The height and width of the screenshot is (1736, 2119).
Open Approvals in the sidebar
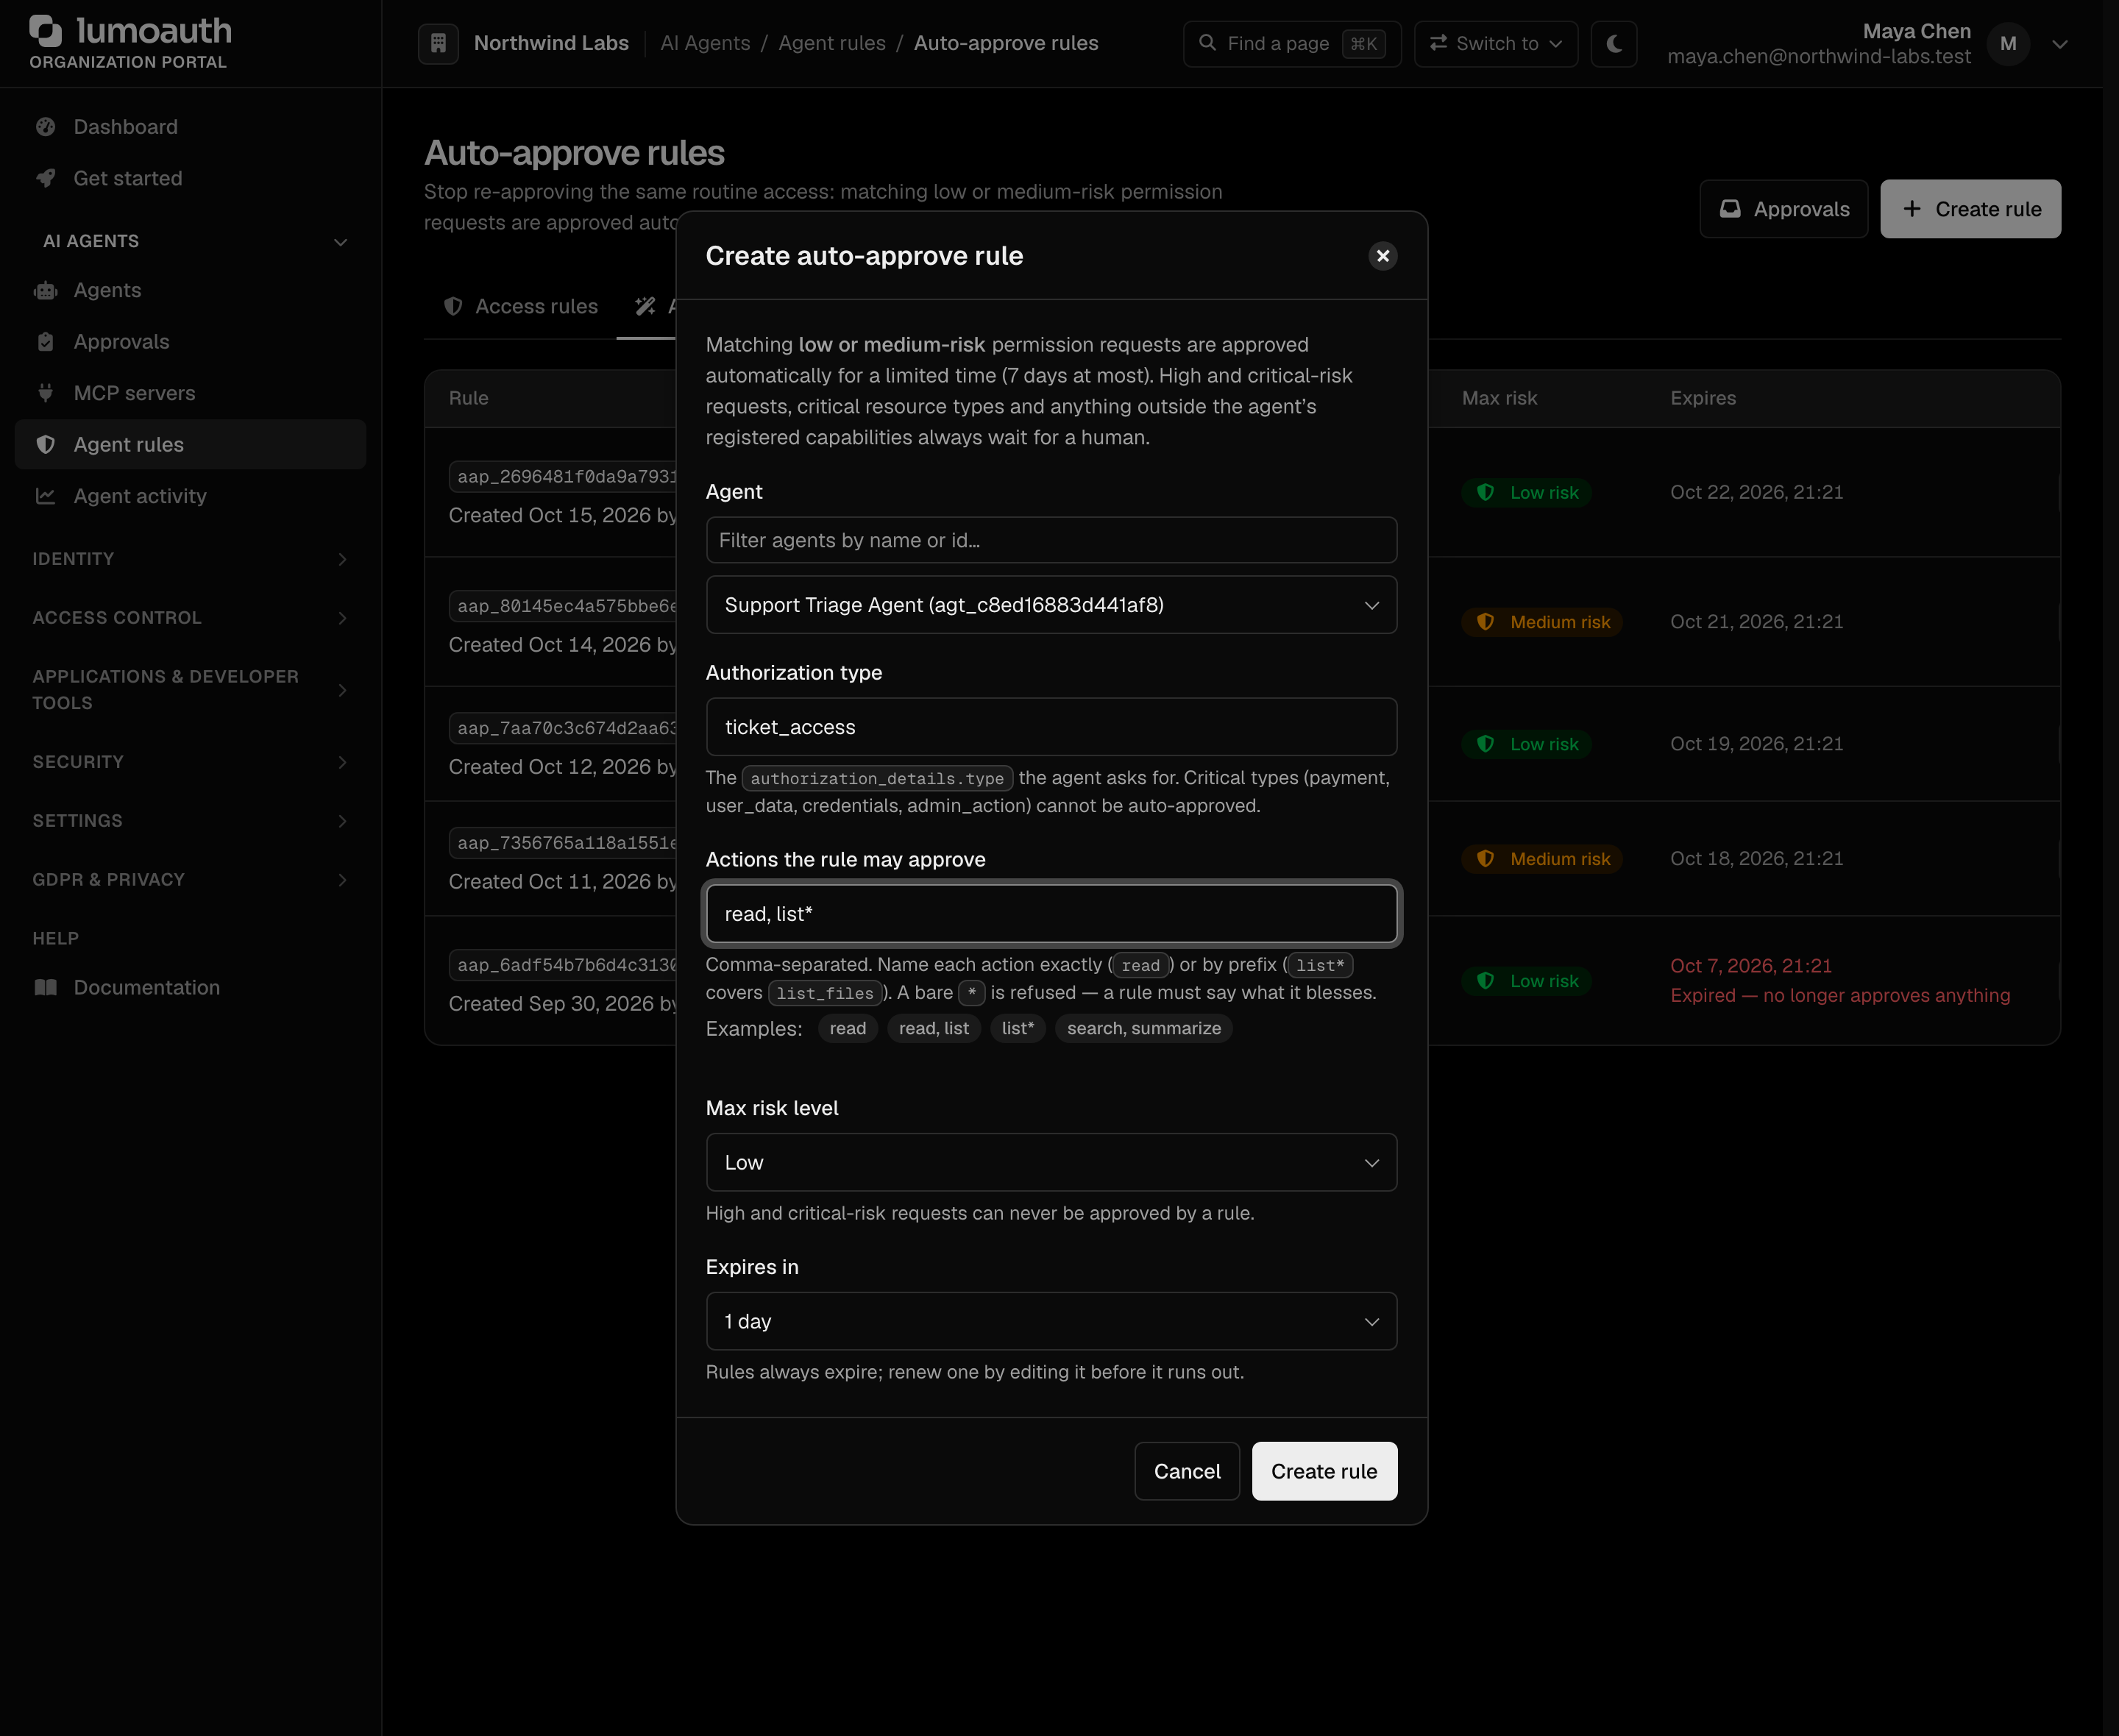click(x=190, y=342)
